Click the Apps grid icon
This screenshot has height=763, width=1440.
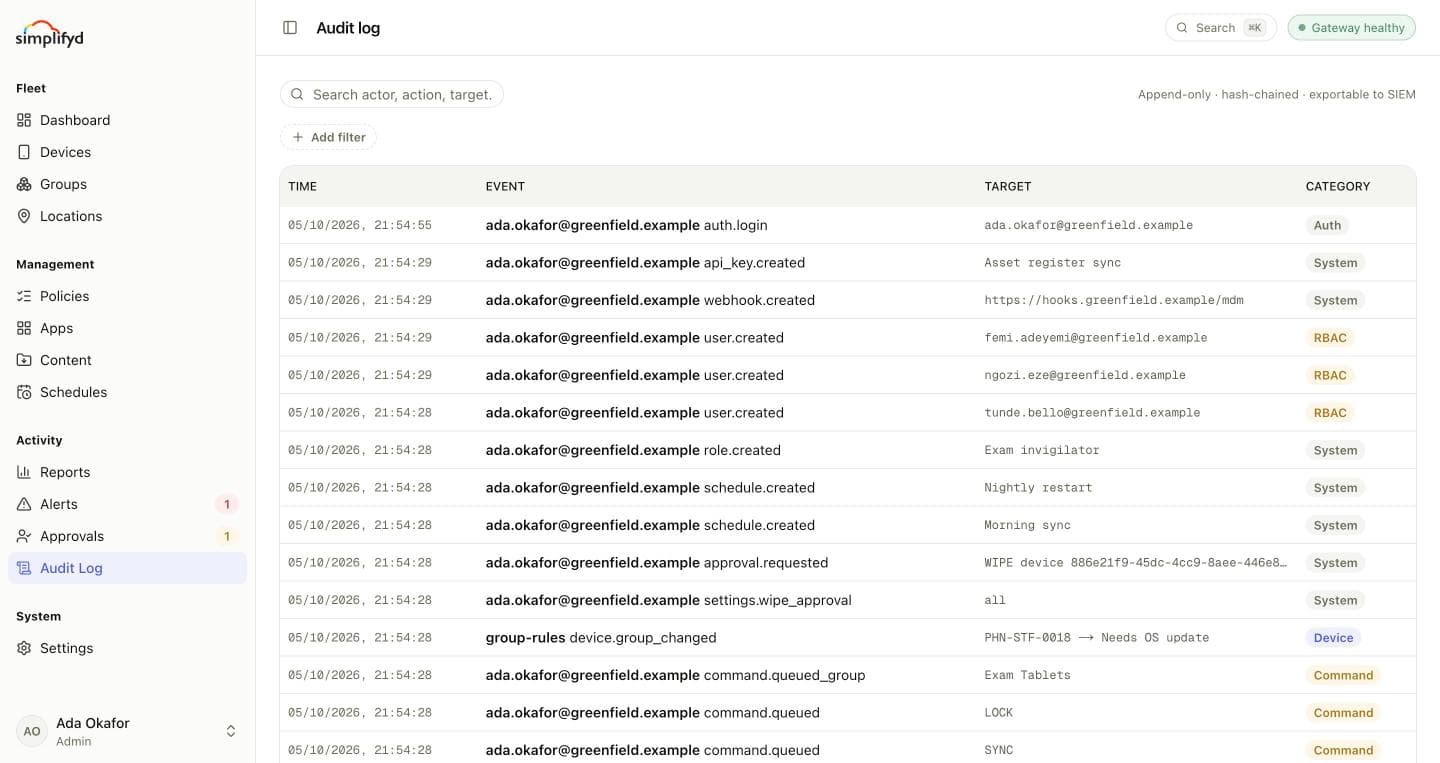pos(24,328)
